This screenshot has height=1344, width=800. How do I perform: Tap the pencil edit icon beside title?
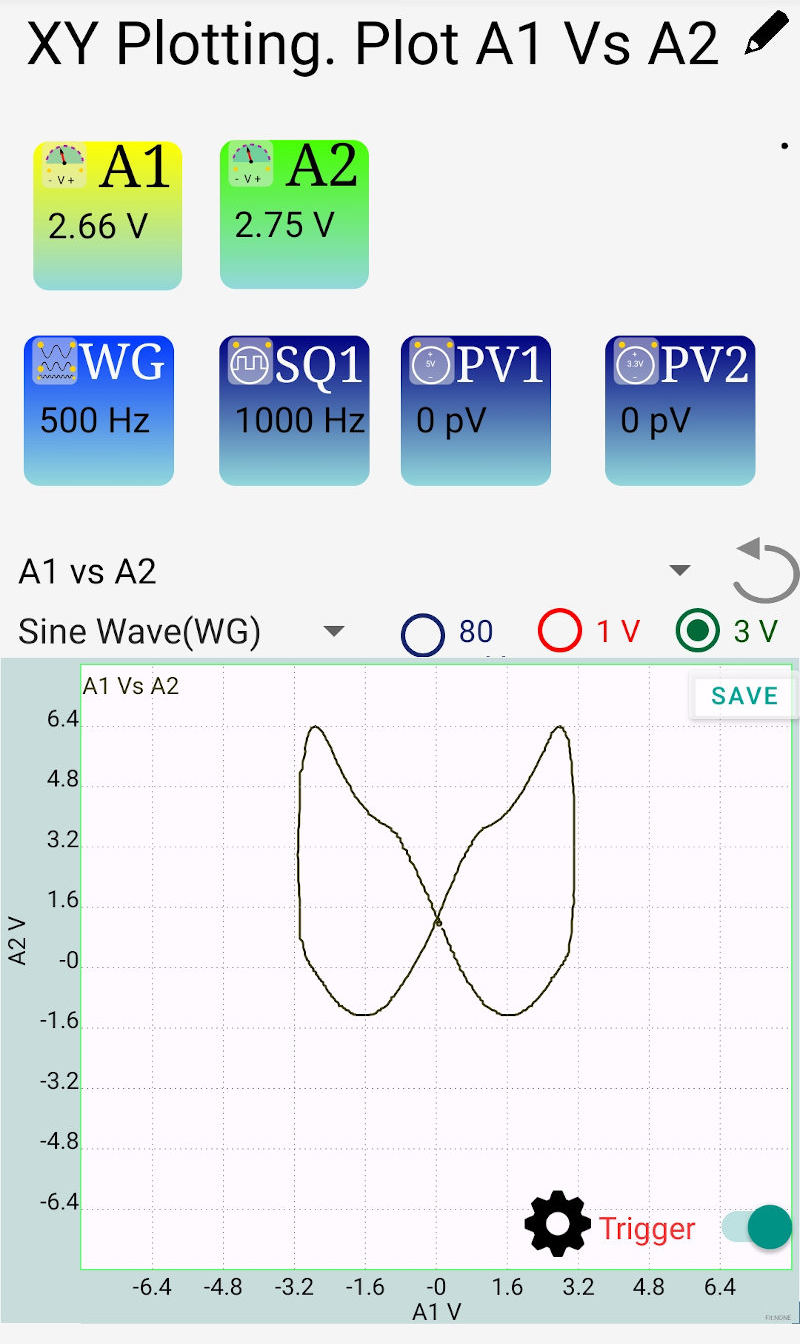(x=767, y=37)
